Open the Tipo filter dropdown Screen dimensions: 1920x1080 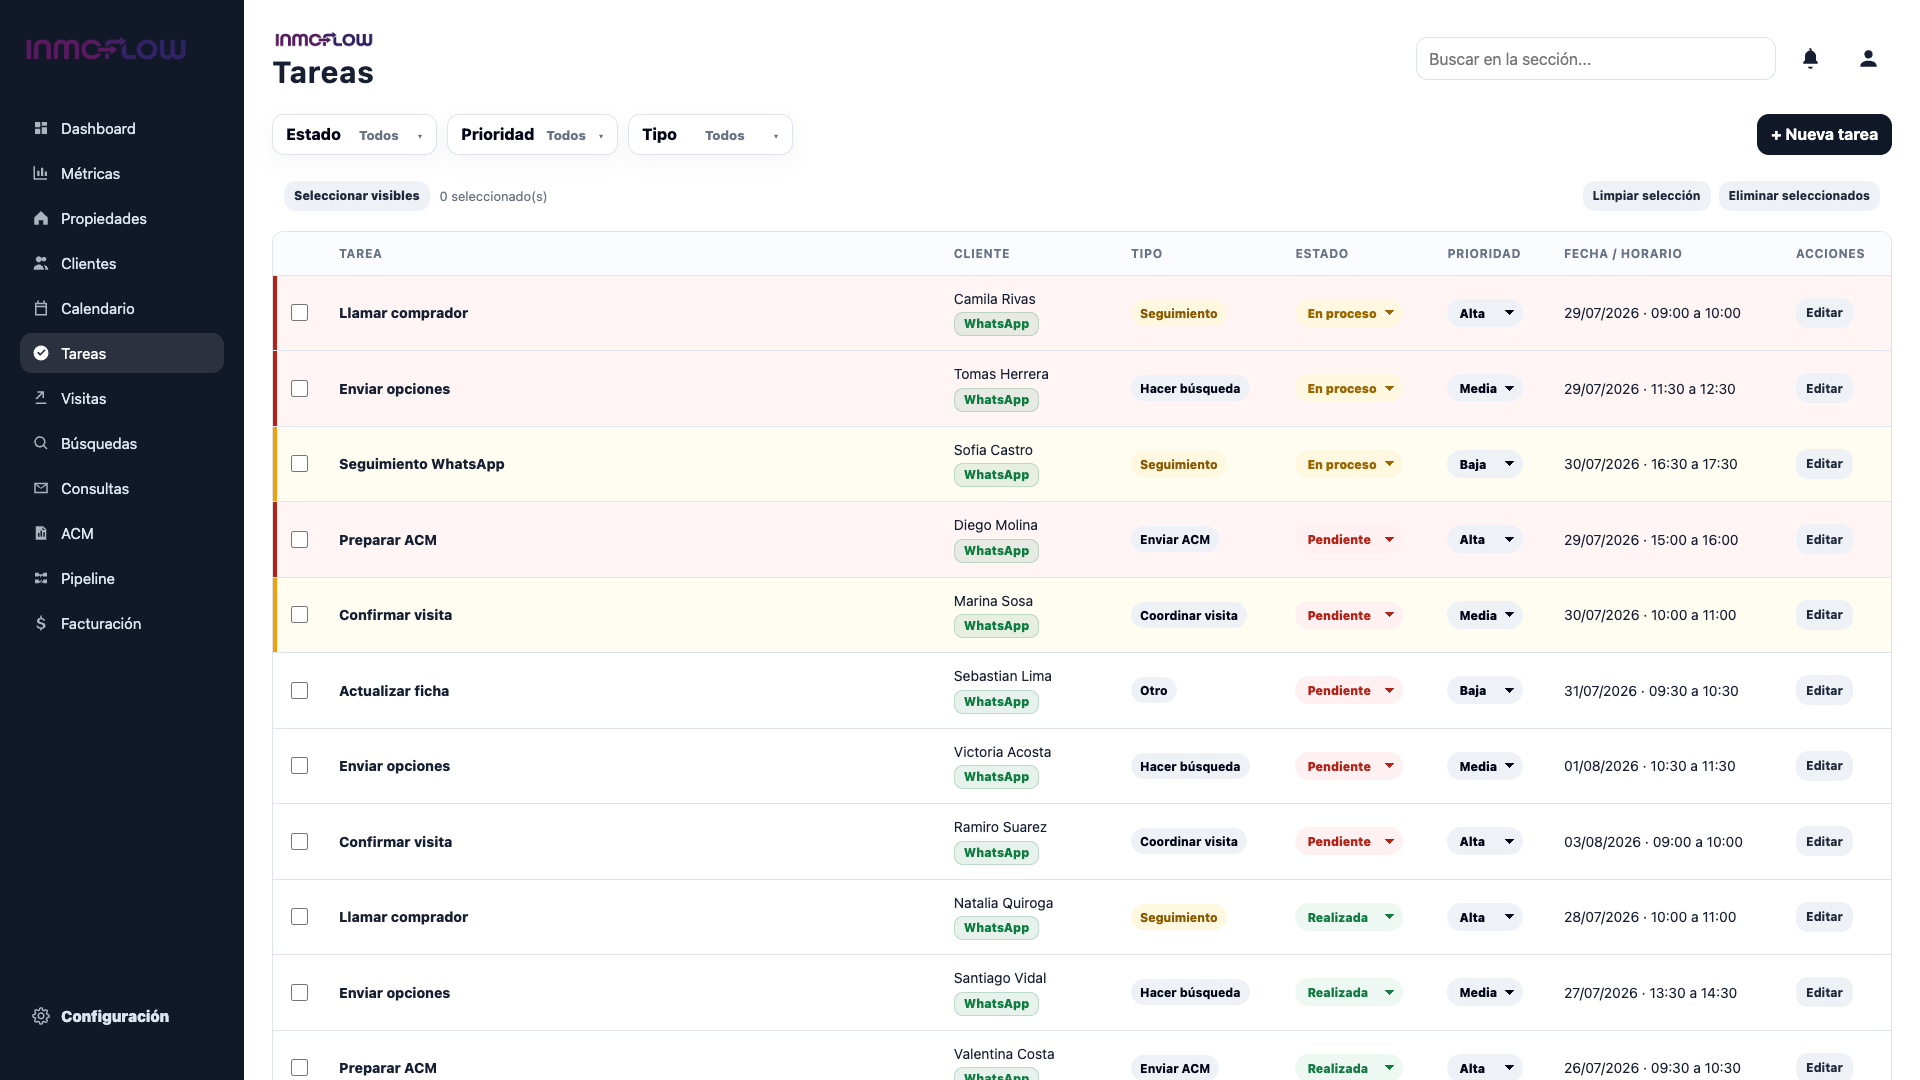coord(710,135)
